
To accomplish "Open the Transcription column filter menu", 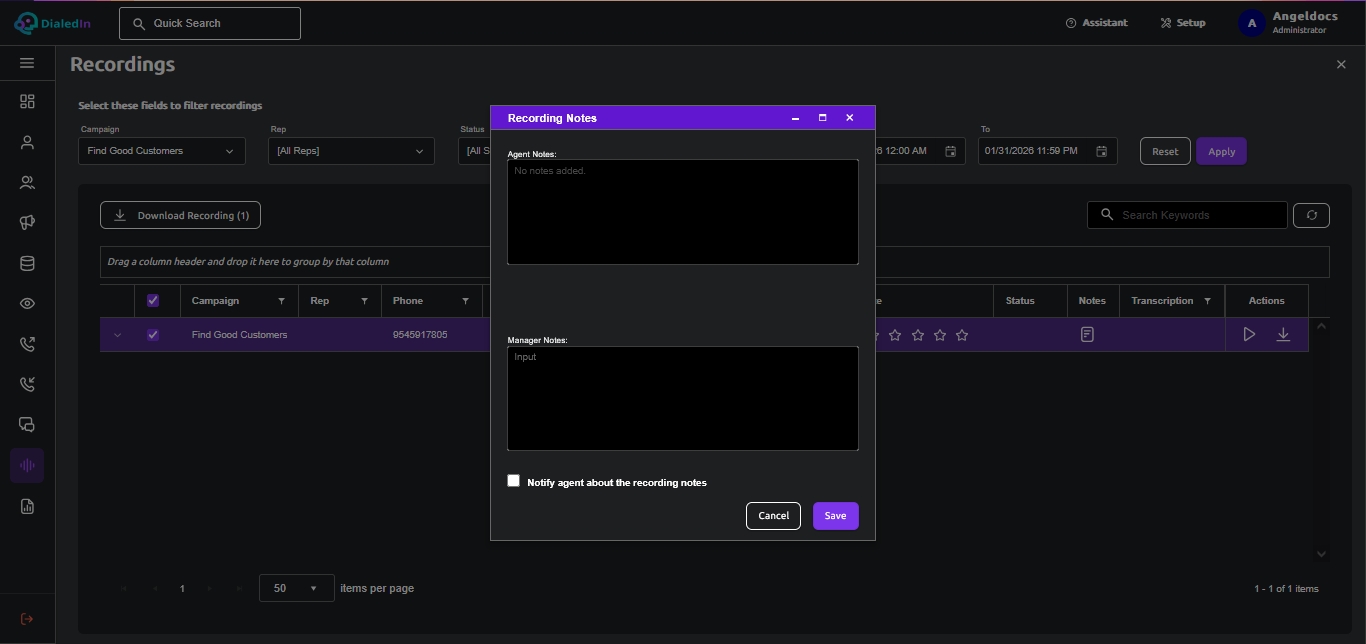I will click(1207, 301).
